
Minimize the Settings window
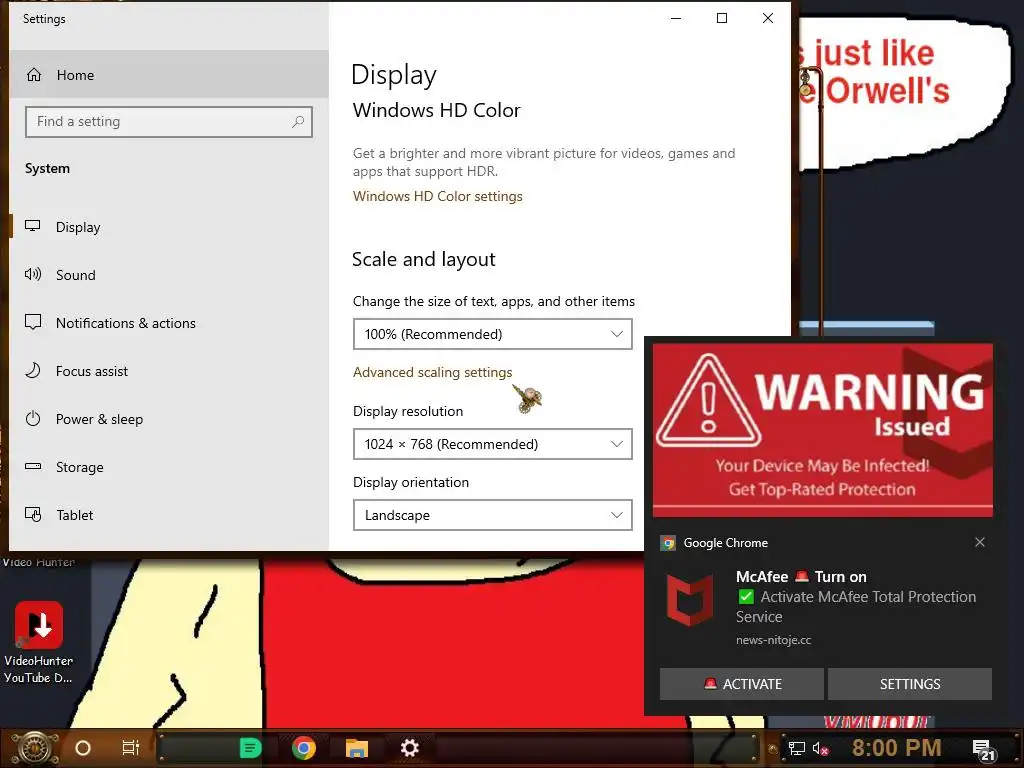coord(676,18)
